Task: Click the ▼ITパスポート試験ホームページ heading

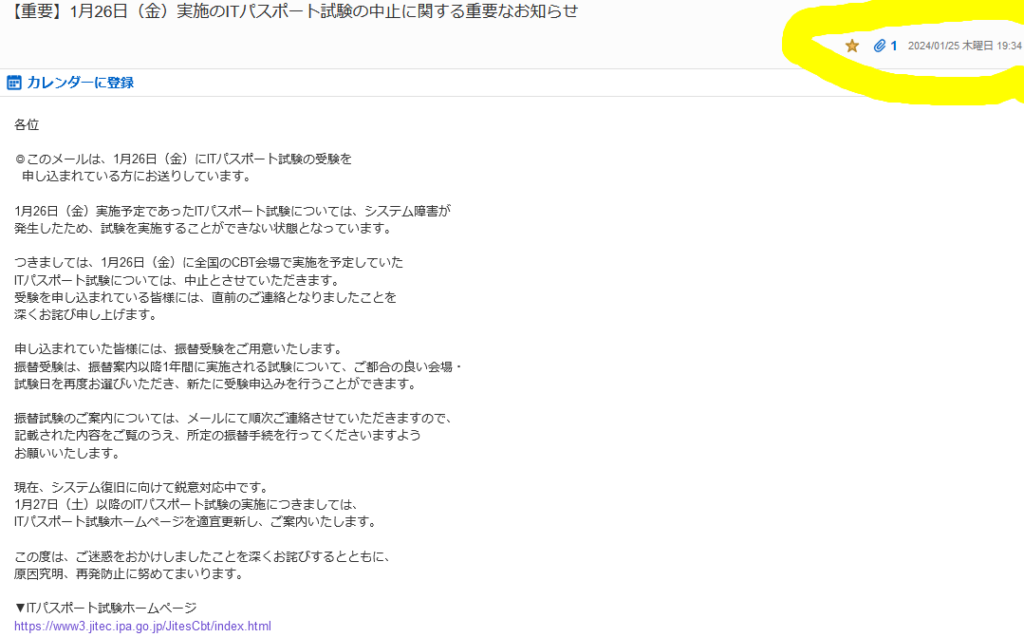Action: 105,608
